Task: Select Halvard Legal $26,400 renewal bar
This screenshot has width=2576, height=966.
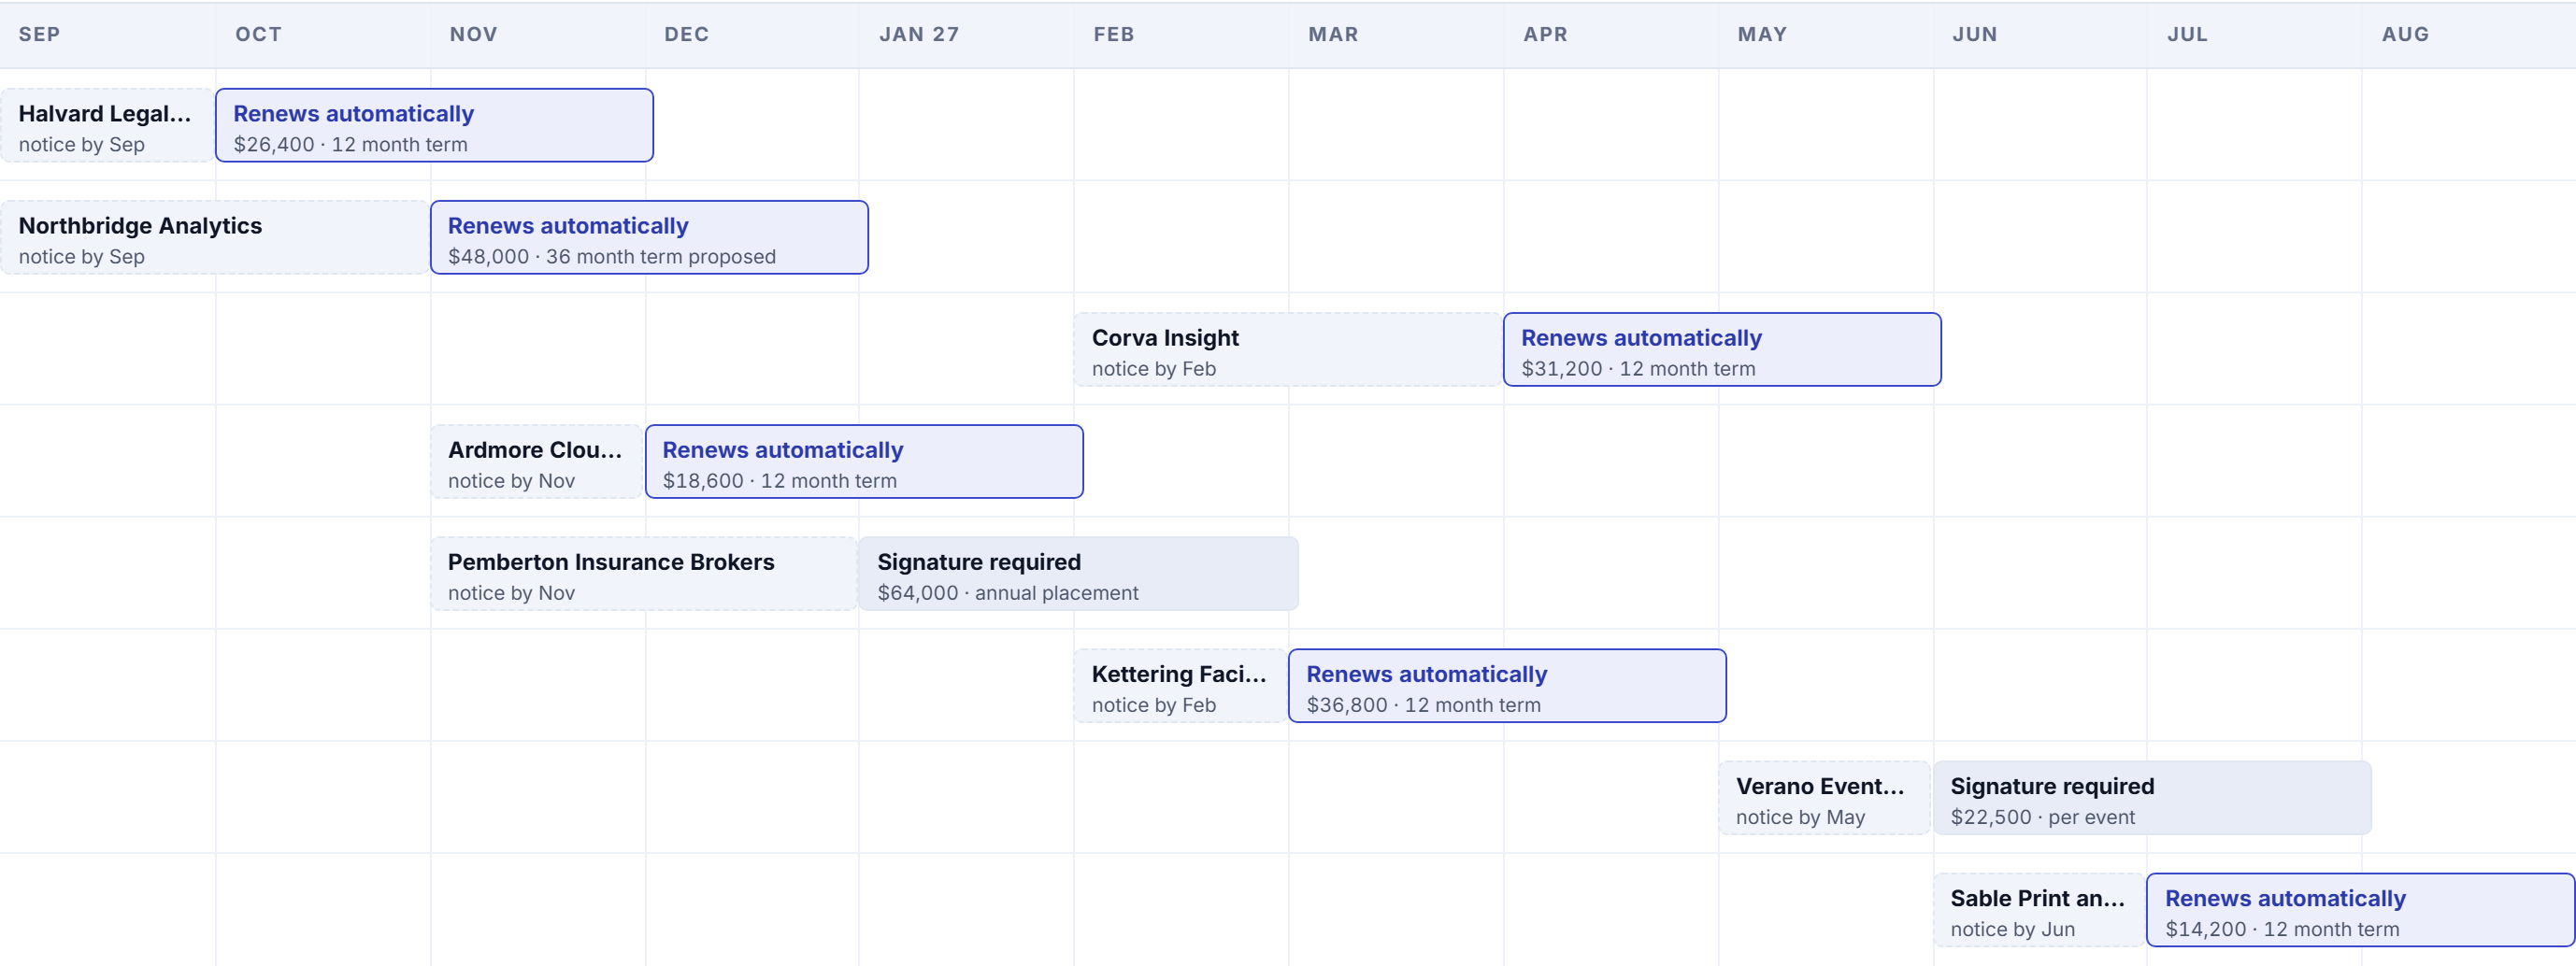Action: coord(434,125)
